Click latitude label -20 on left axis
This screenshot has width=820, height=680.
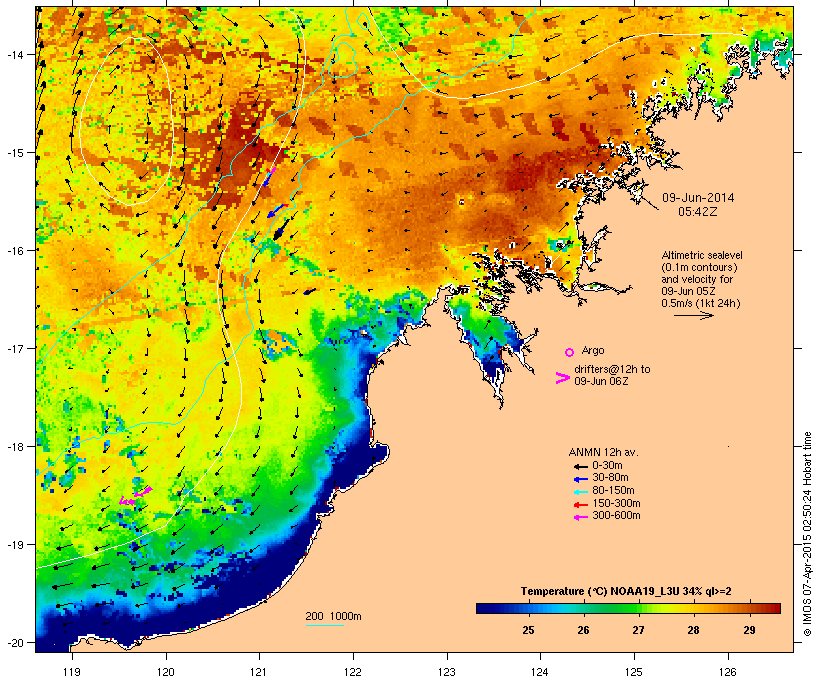coord(16,642)
